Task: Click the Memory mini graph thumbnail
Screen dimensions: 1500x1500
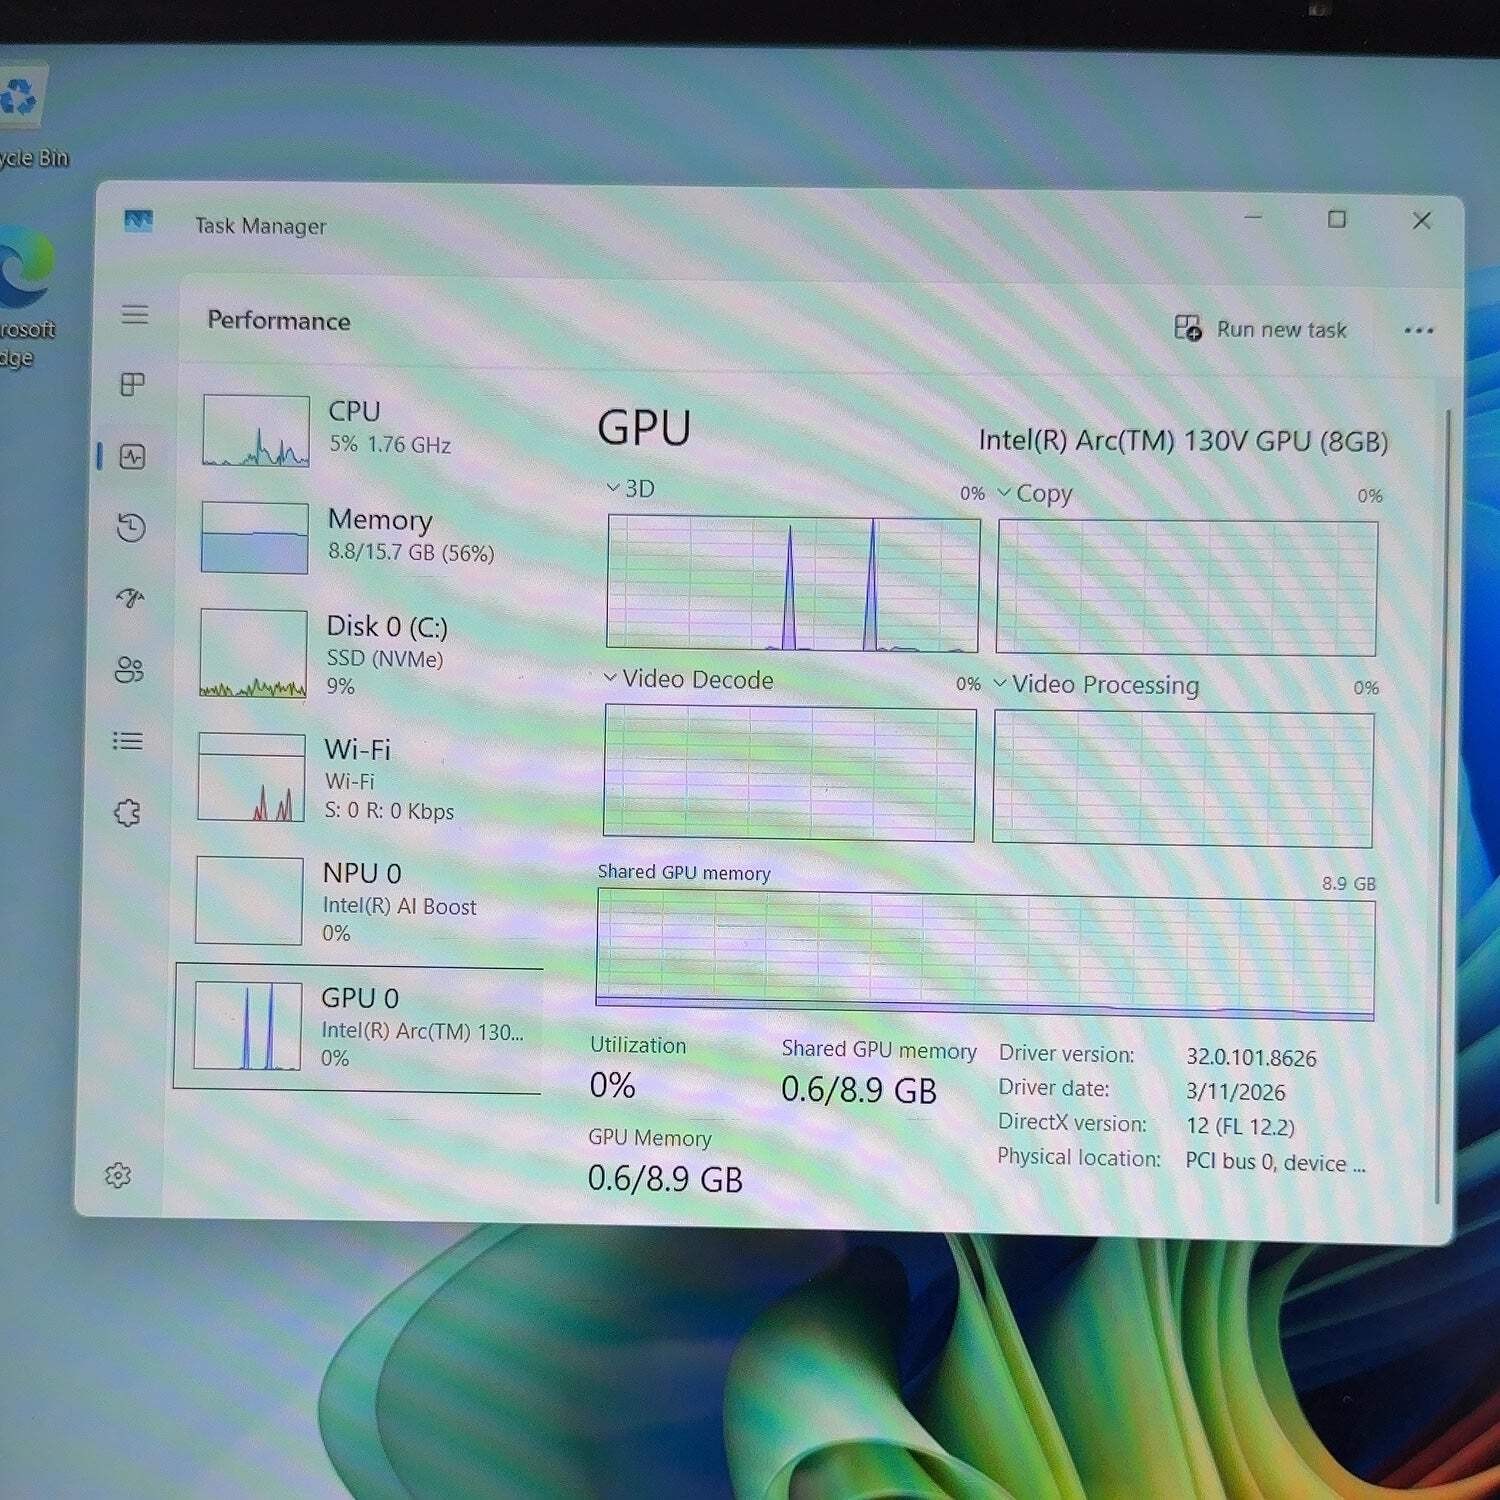Action: pyautogui.click(x=254, y=537)
